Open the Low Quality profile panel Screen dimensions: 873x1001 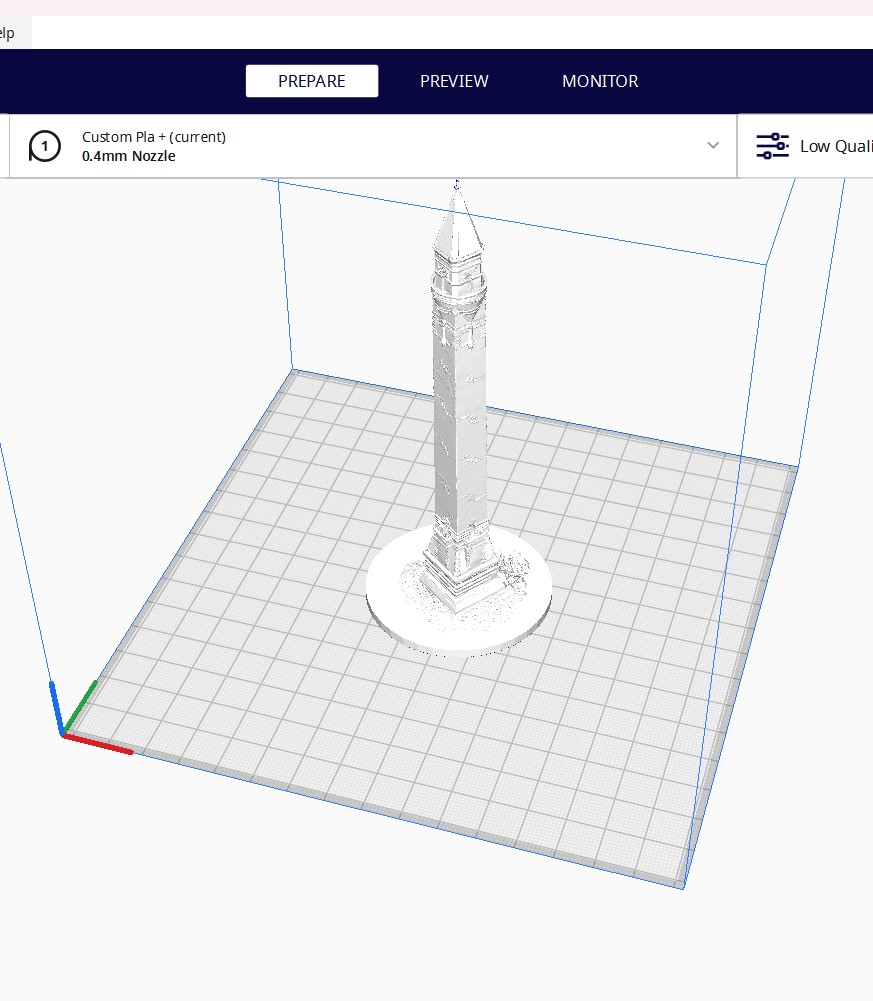[x=834, y=146]
